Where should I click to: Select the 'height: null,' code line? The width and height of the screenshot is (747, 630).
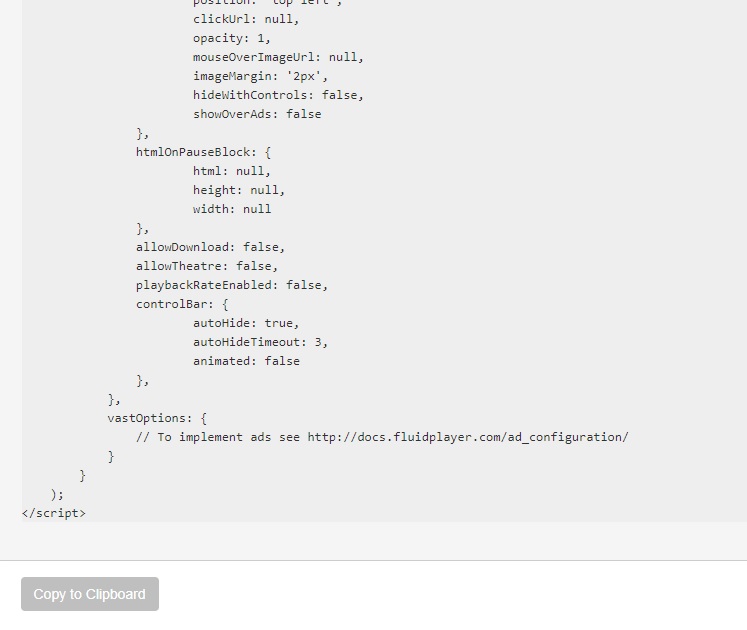(239, 190)
